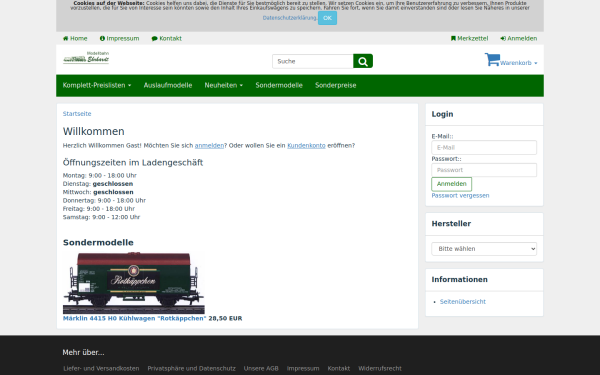Open the Merkzettel bookmark link
The image size is (600, 375).
470,38
